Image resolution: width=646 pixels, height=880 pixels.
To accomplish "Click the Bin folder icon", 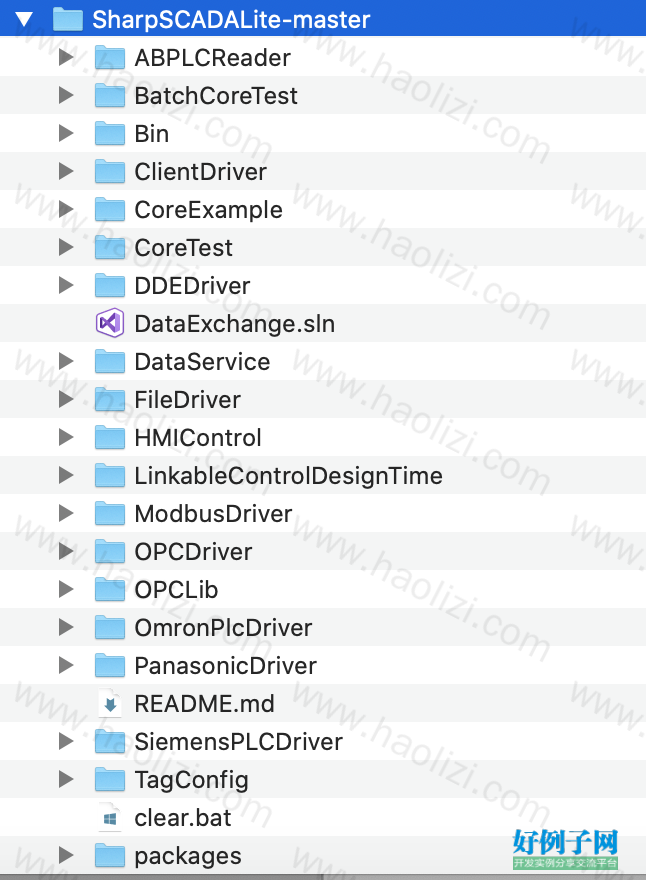I will click(110, 134).
